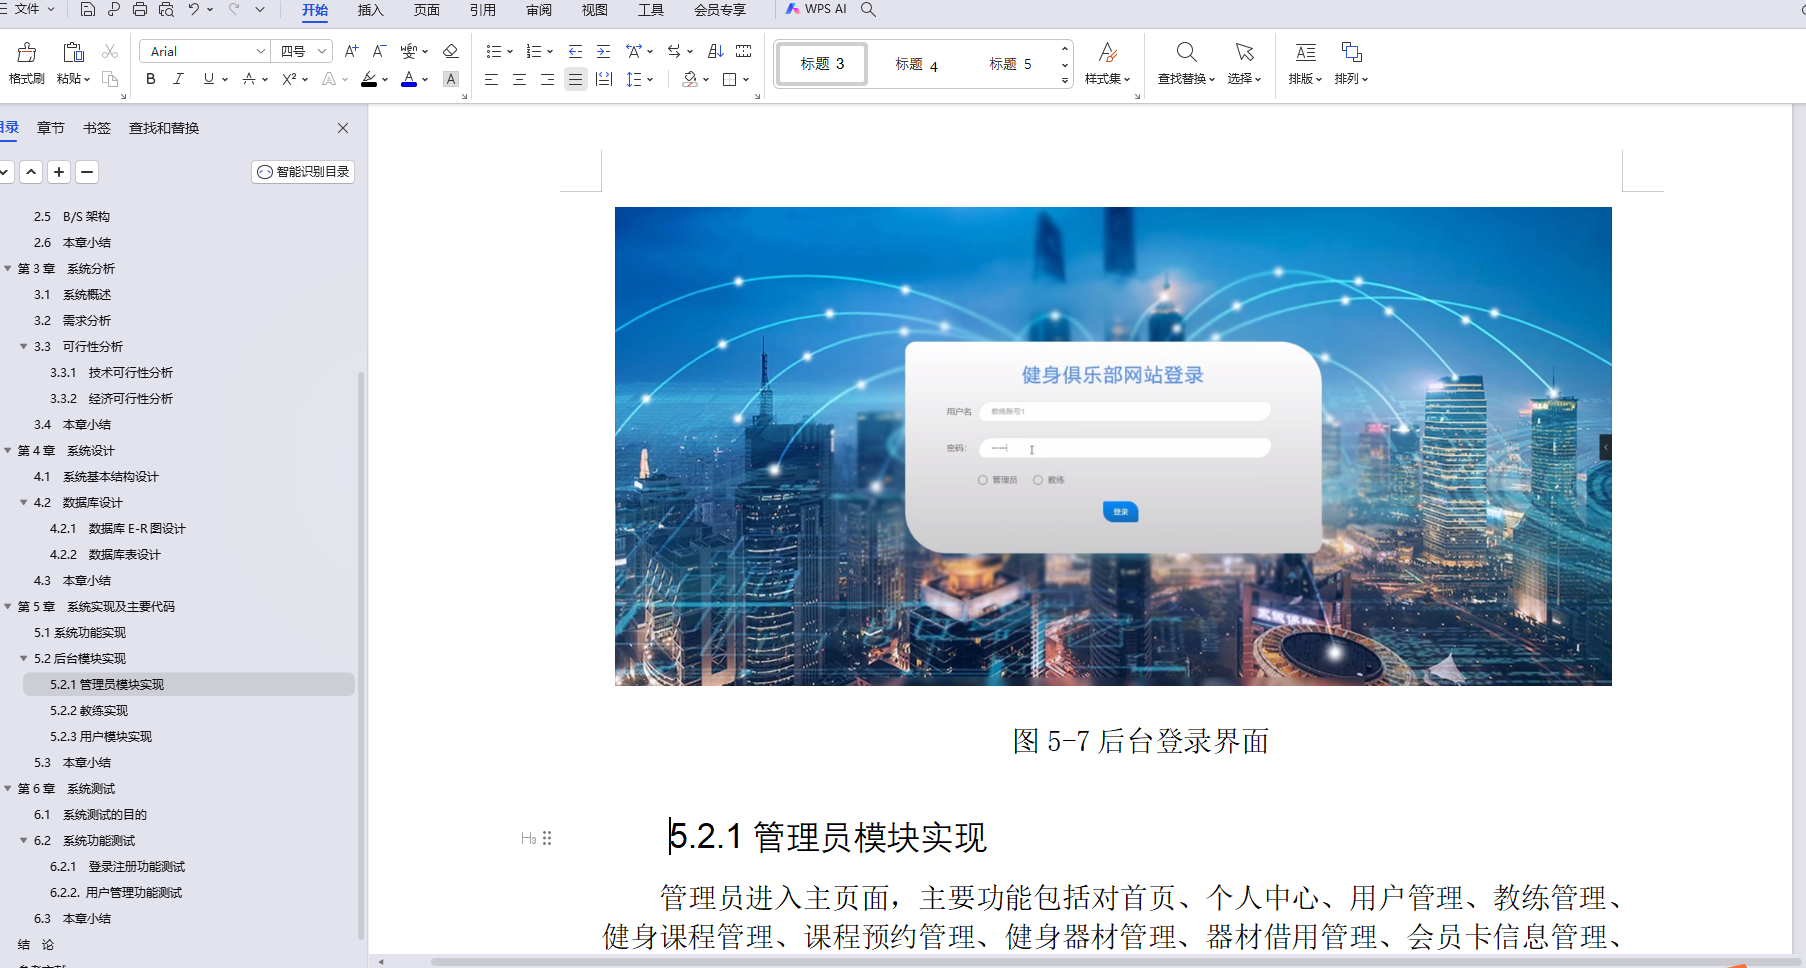The width and height of the screenshot is (1806, 968).
Task: Center align the paragraph
Action: click(519, 79)
